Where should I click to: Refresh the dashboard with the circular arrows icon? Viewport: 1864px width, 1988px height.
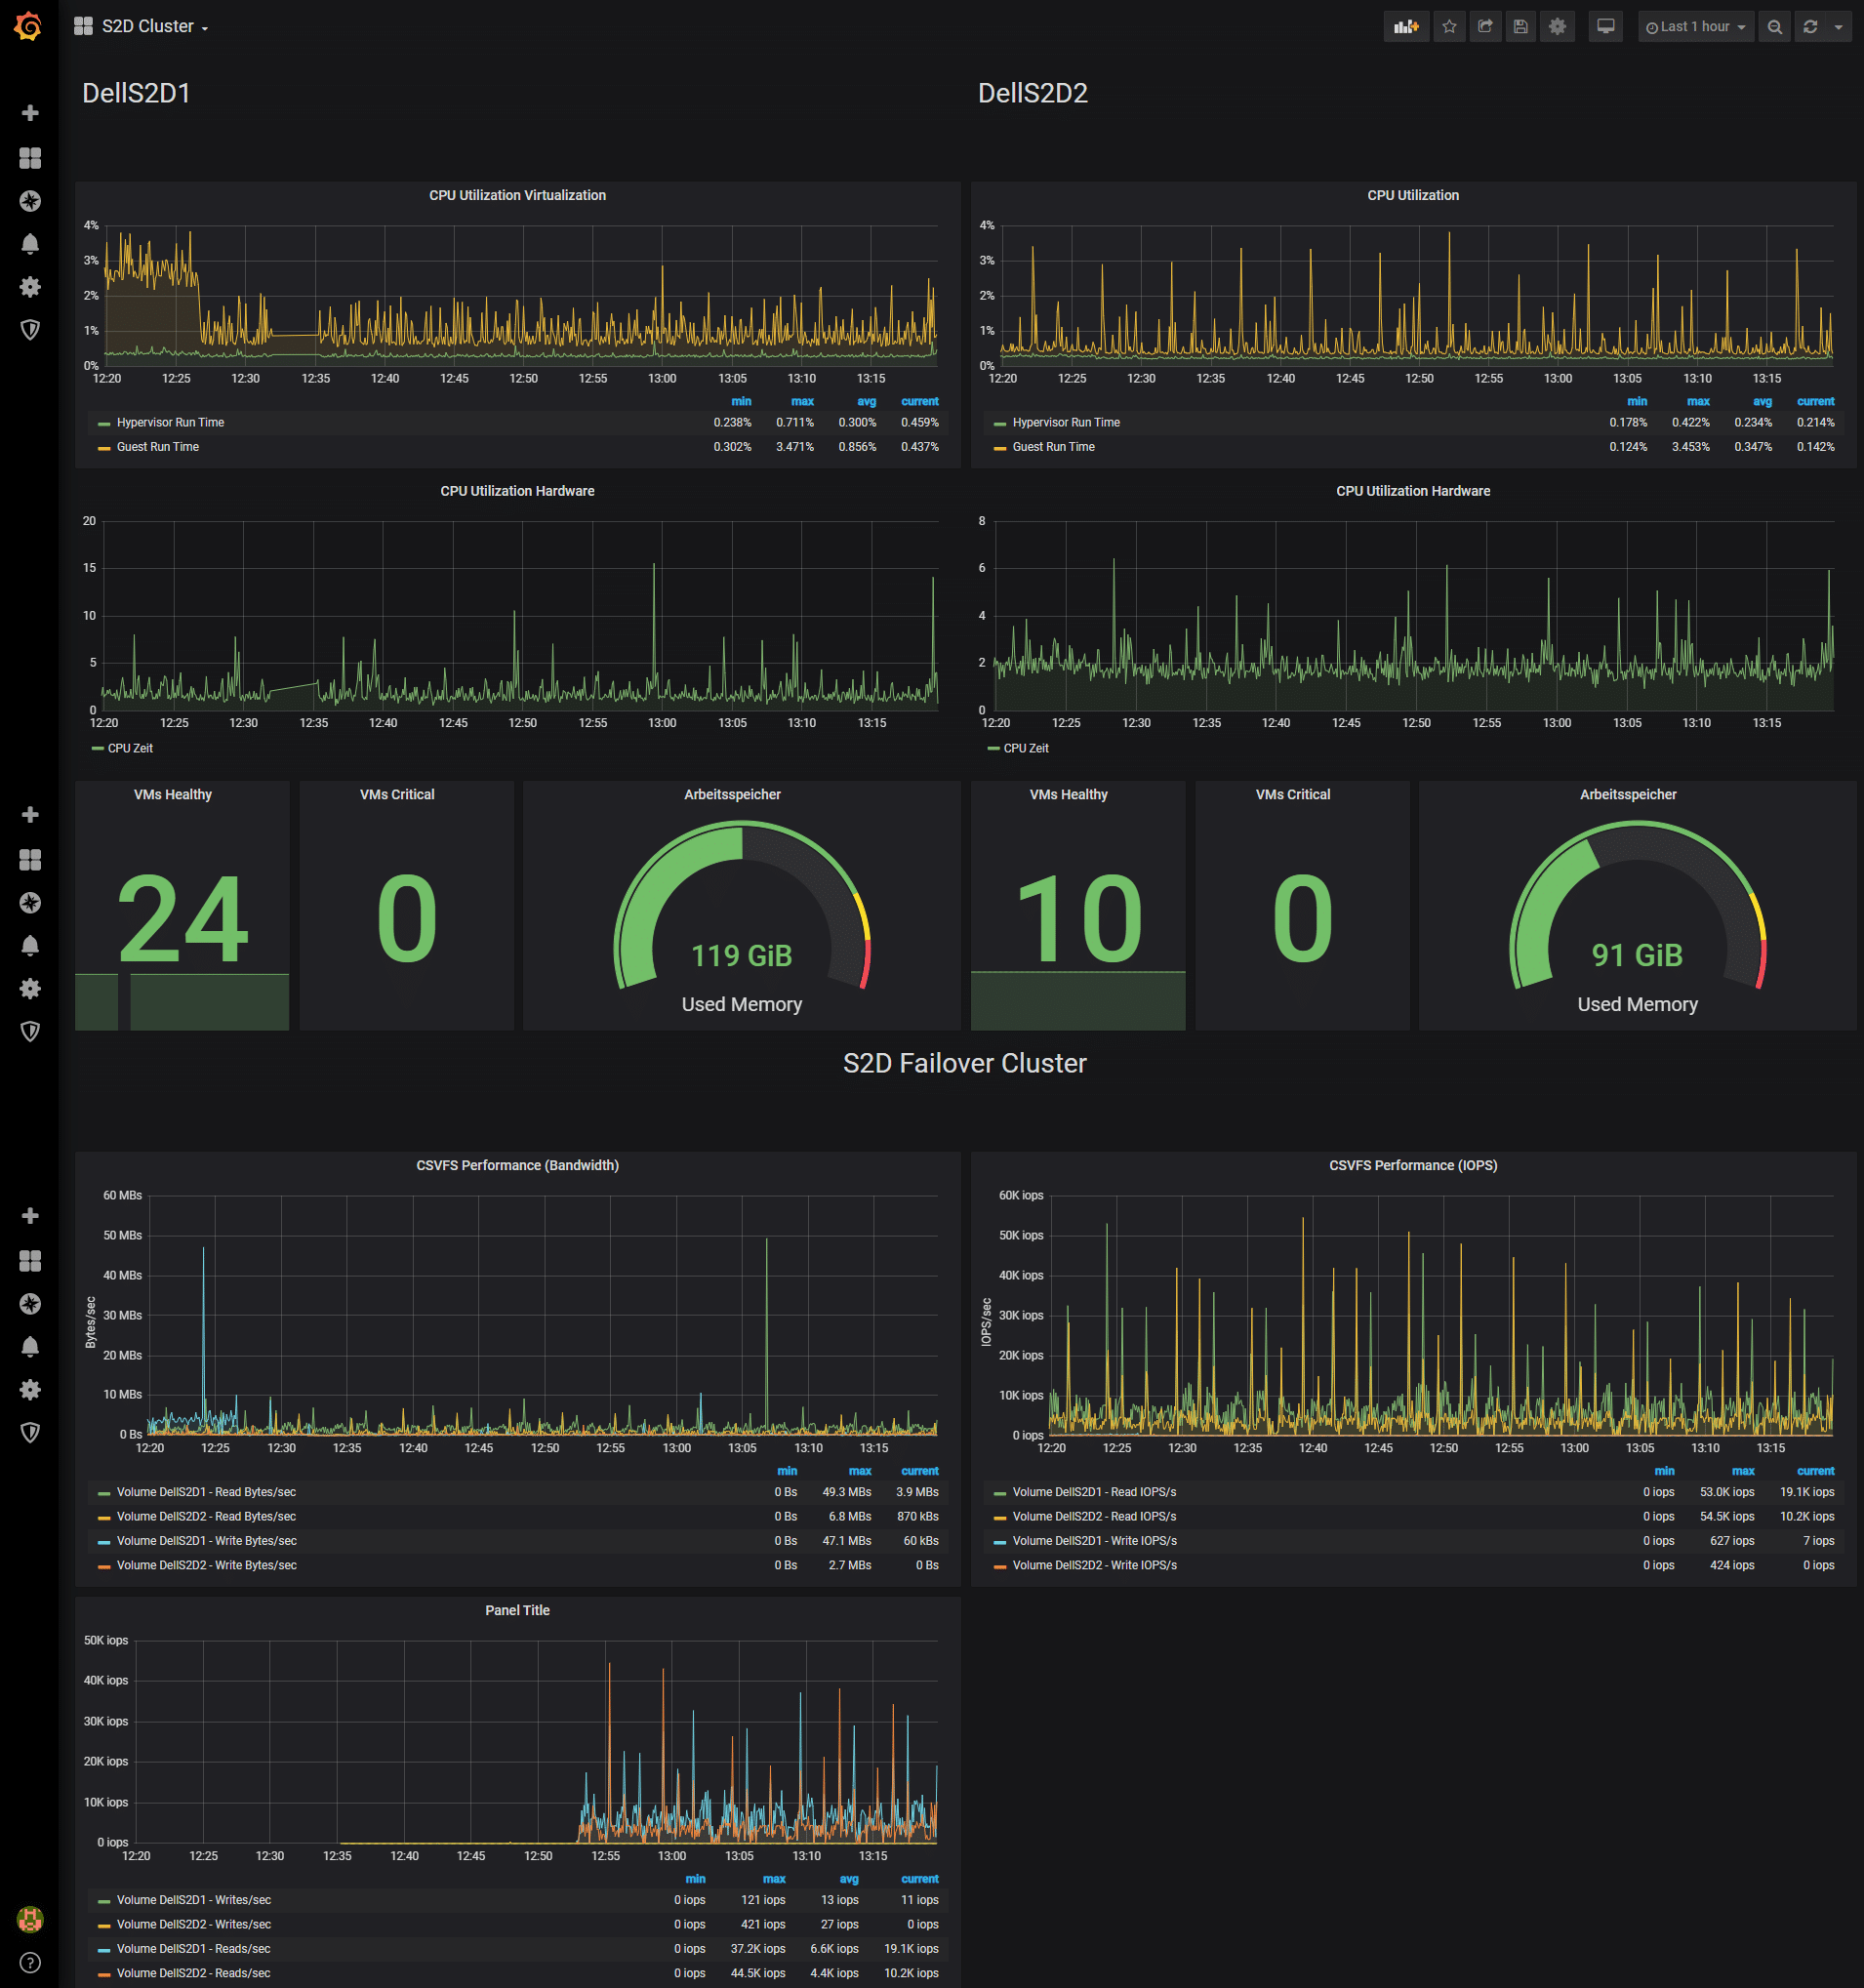pos(1810,27)
